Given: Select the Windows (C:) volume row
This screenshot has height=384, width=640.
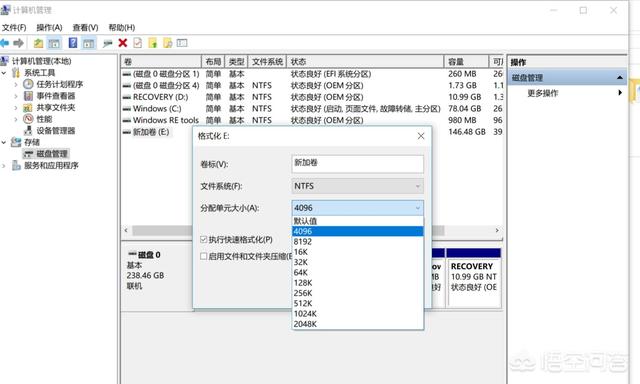Looking at the screenshot, I should 313,109.
